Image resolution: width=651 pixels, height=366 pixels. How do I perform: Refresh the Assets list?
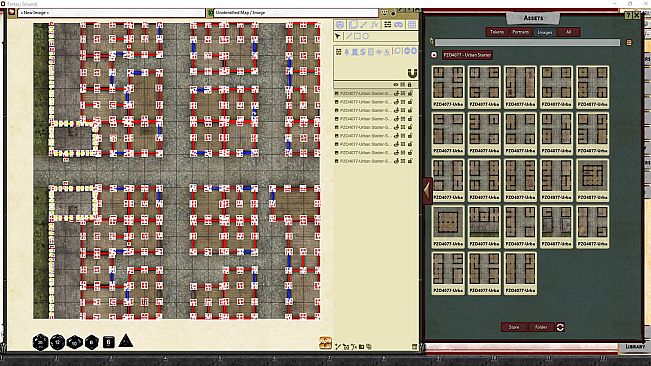[x=560, y=327]
